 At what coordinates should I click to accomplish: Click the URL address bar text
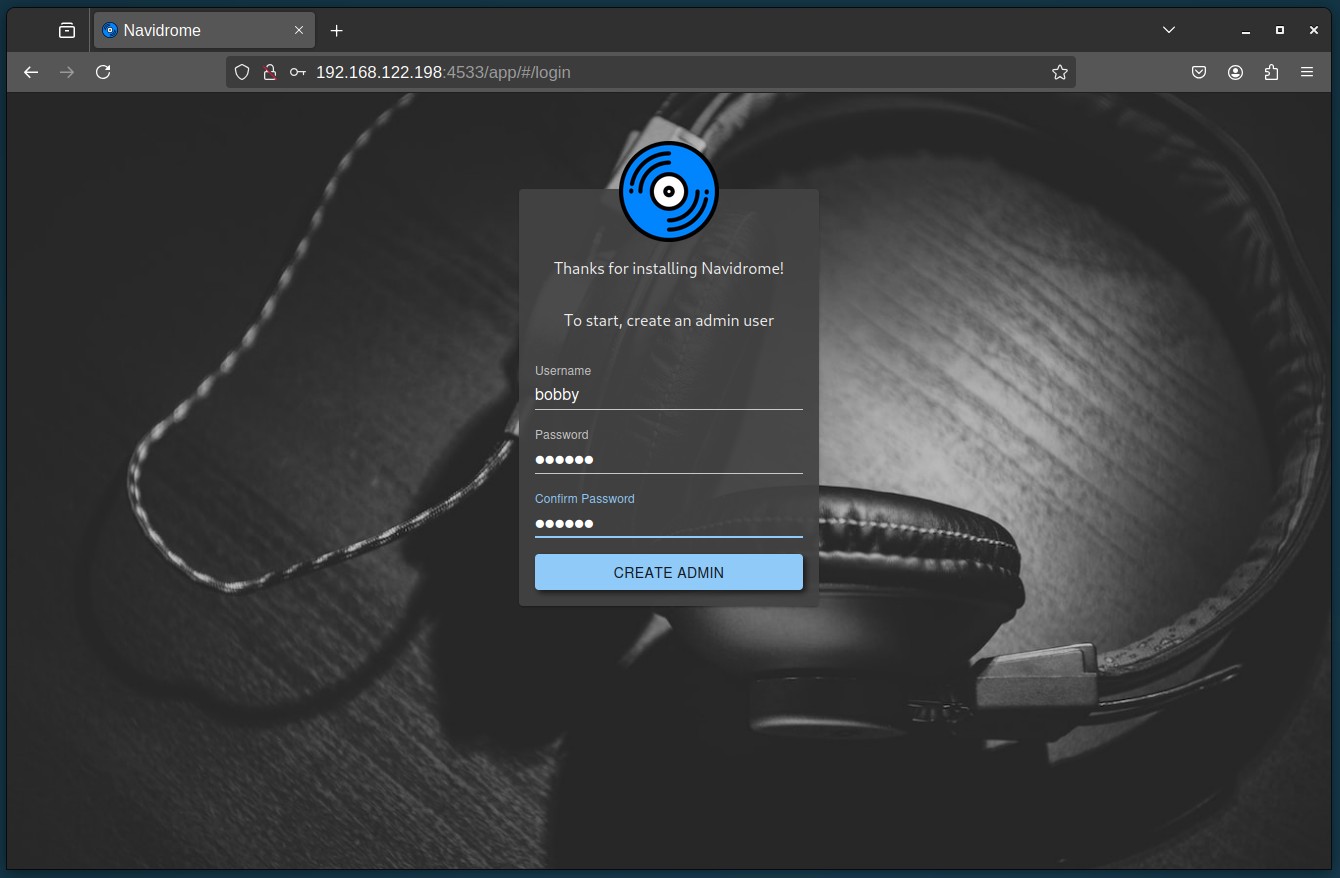pos(443,72)
